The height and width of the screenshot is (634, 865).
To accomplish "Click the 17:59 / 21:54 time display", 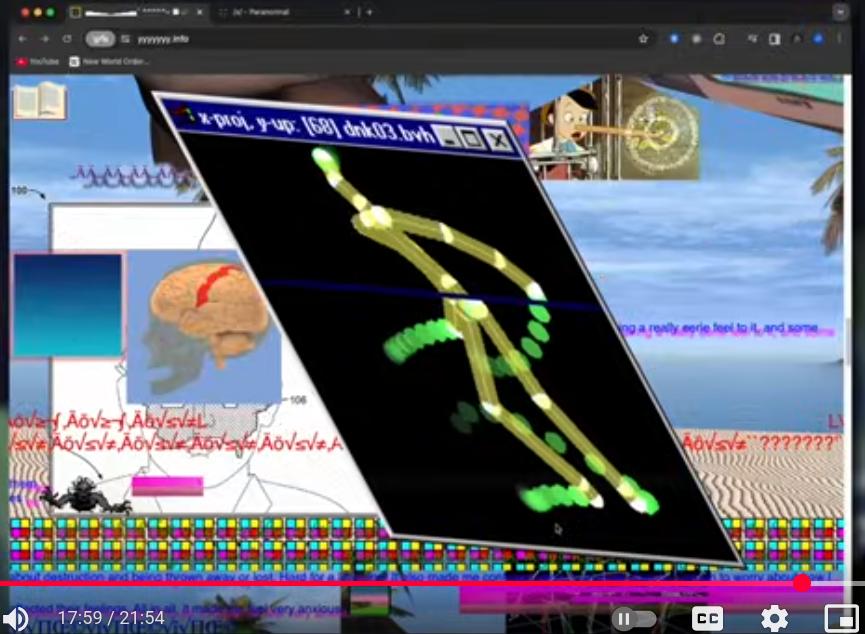I will (111, 617).
